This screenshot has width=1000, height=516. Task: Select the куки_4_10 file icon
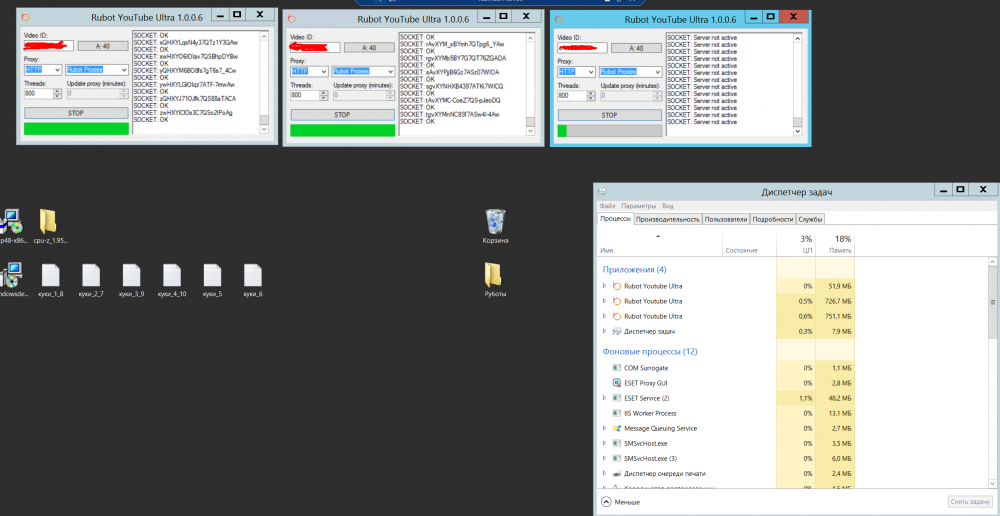[x=172, y=275]
